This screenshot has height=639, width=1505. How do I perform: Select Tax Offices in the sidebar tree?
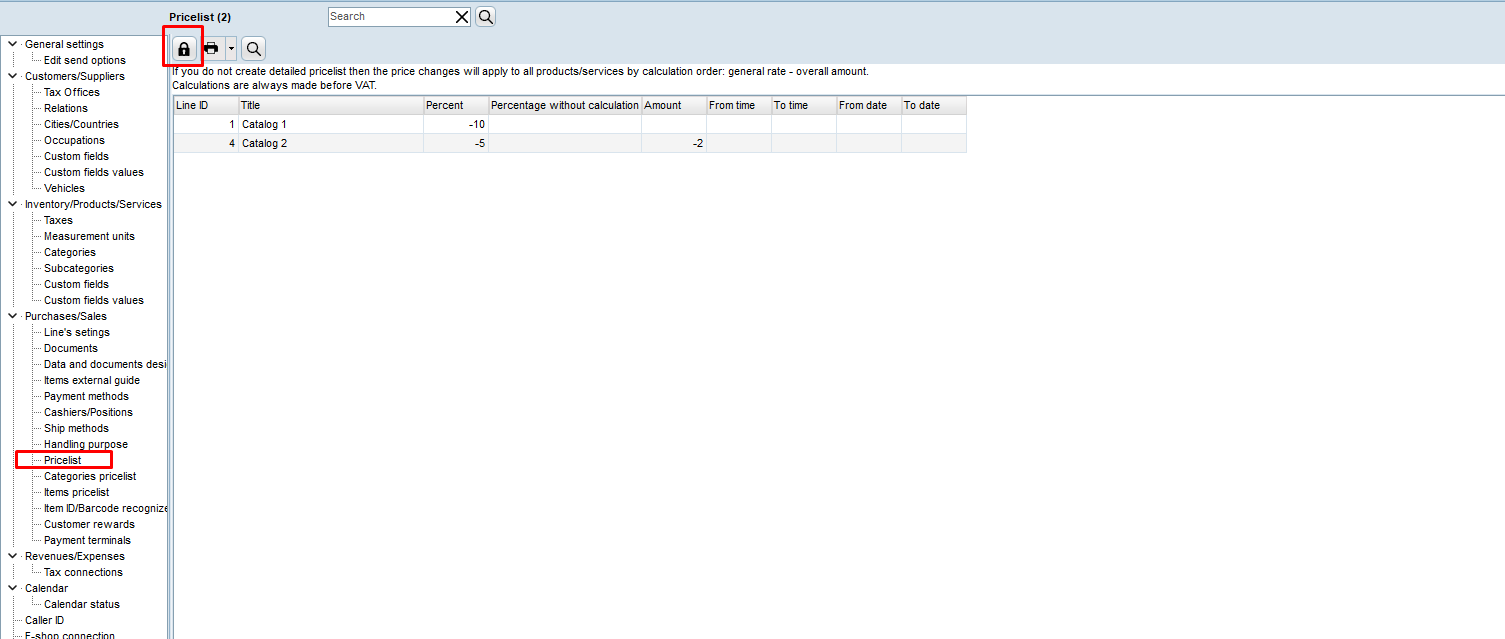click(x=71, y=92)
